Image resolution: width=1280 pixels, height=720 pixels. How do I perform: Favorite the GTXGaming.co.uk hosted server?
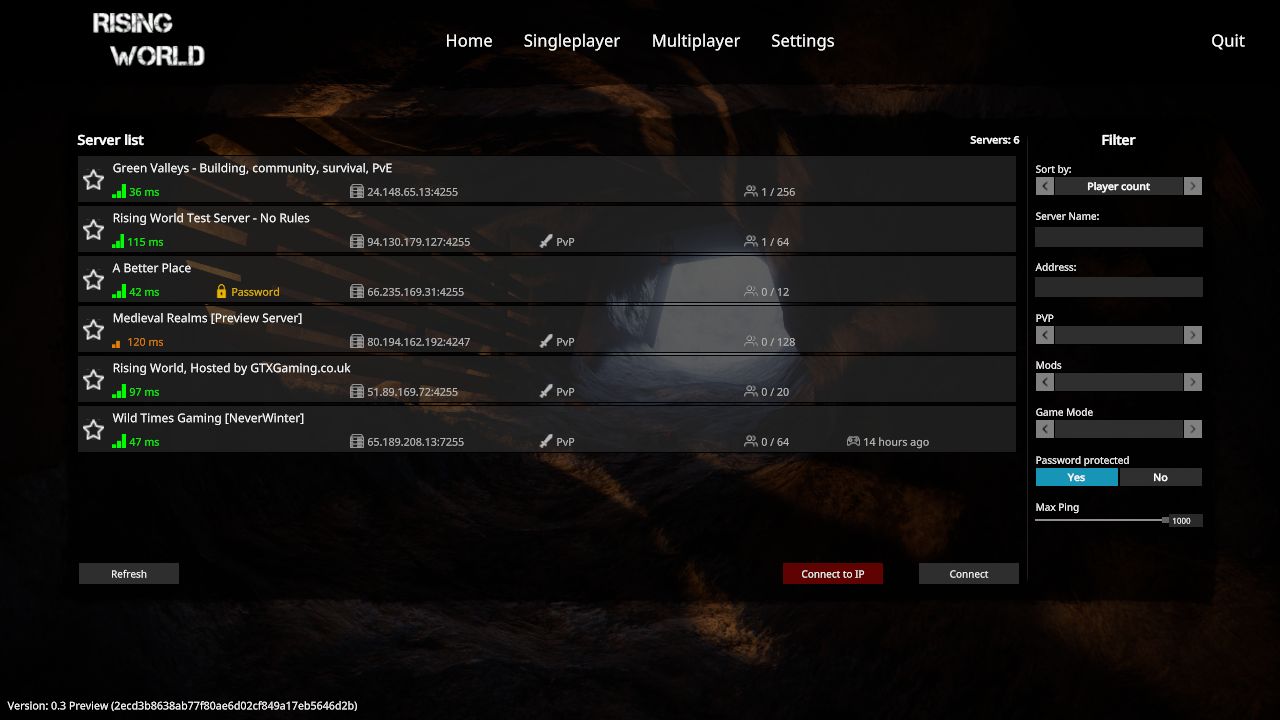tap(93, 380)
